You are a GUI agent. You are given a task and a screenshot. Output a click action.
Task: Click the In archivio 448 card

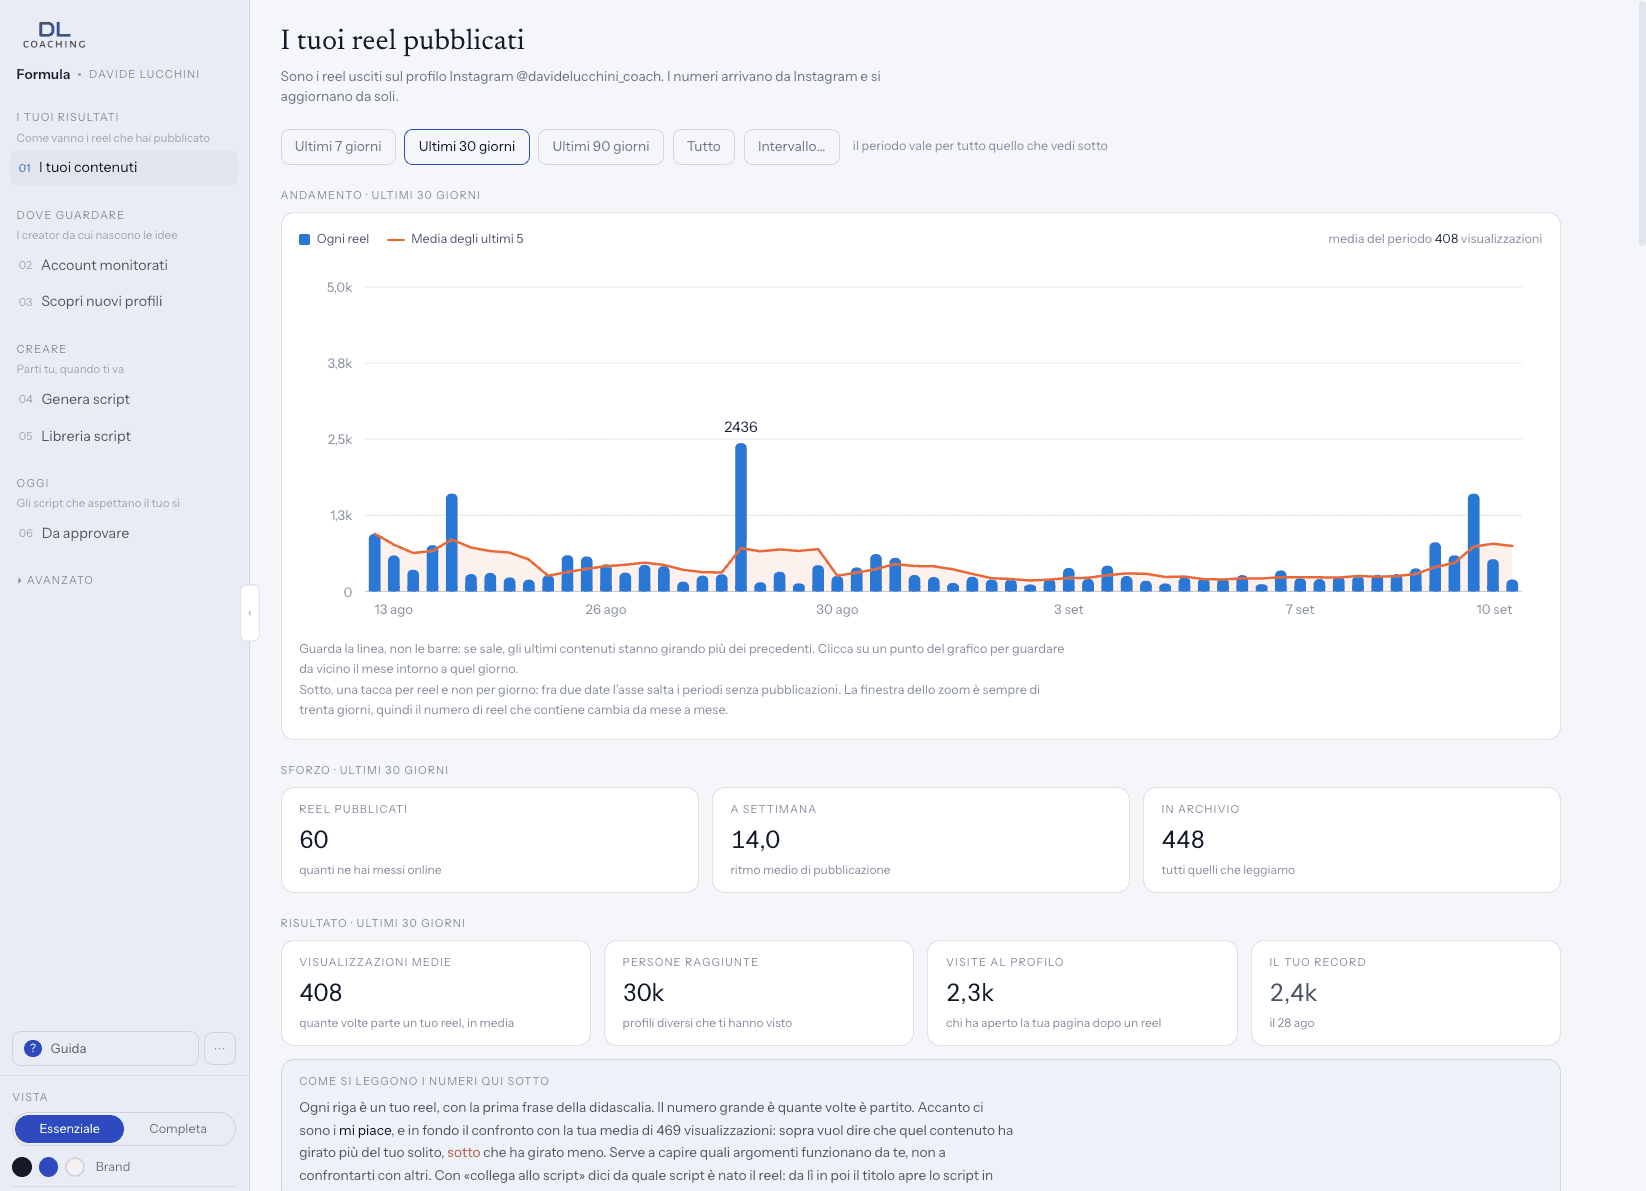[1352, 840]
